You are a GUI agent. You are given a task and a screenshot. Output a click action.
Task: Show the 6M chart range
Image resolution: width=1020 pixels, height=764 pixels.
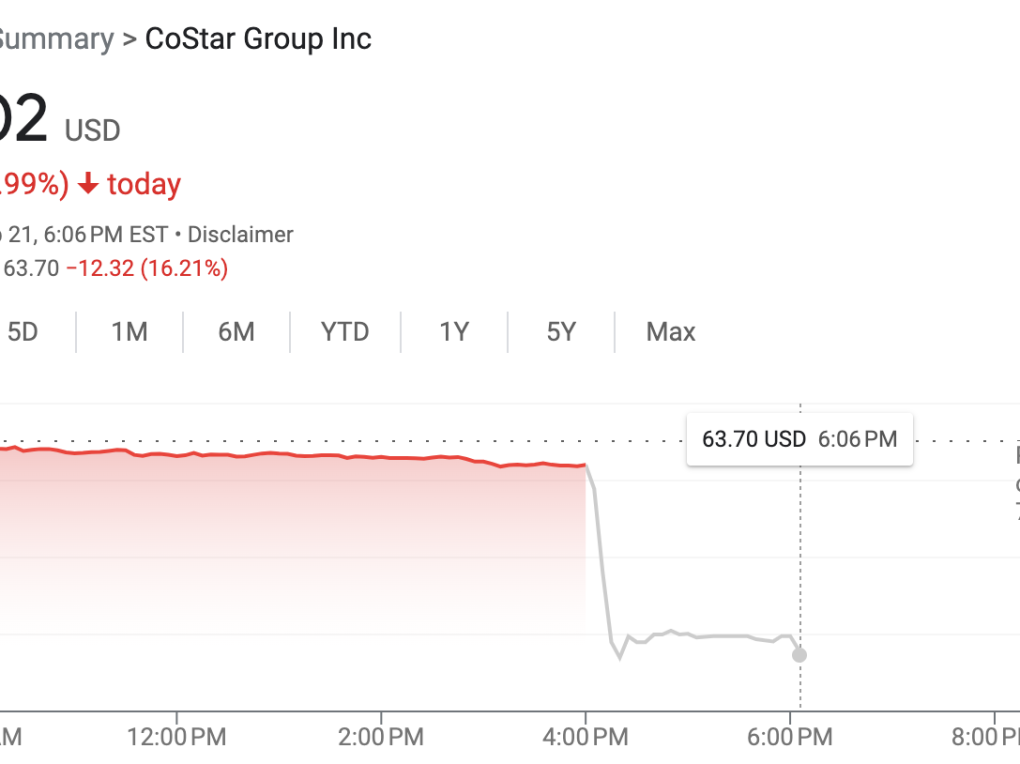(236, 332)
